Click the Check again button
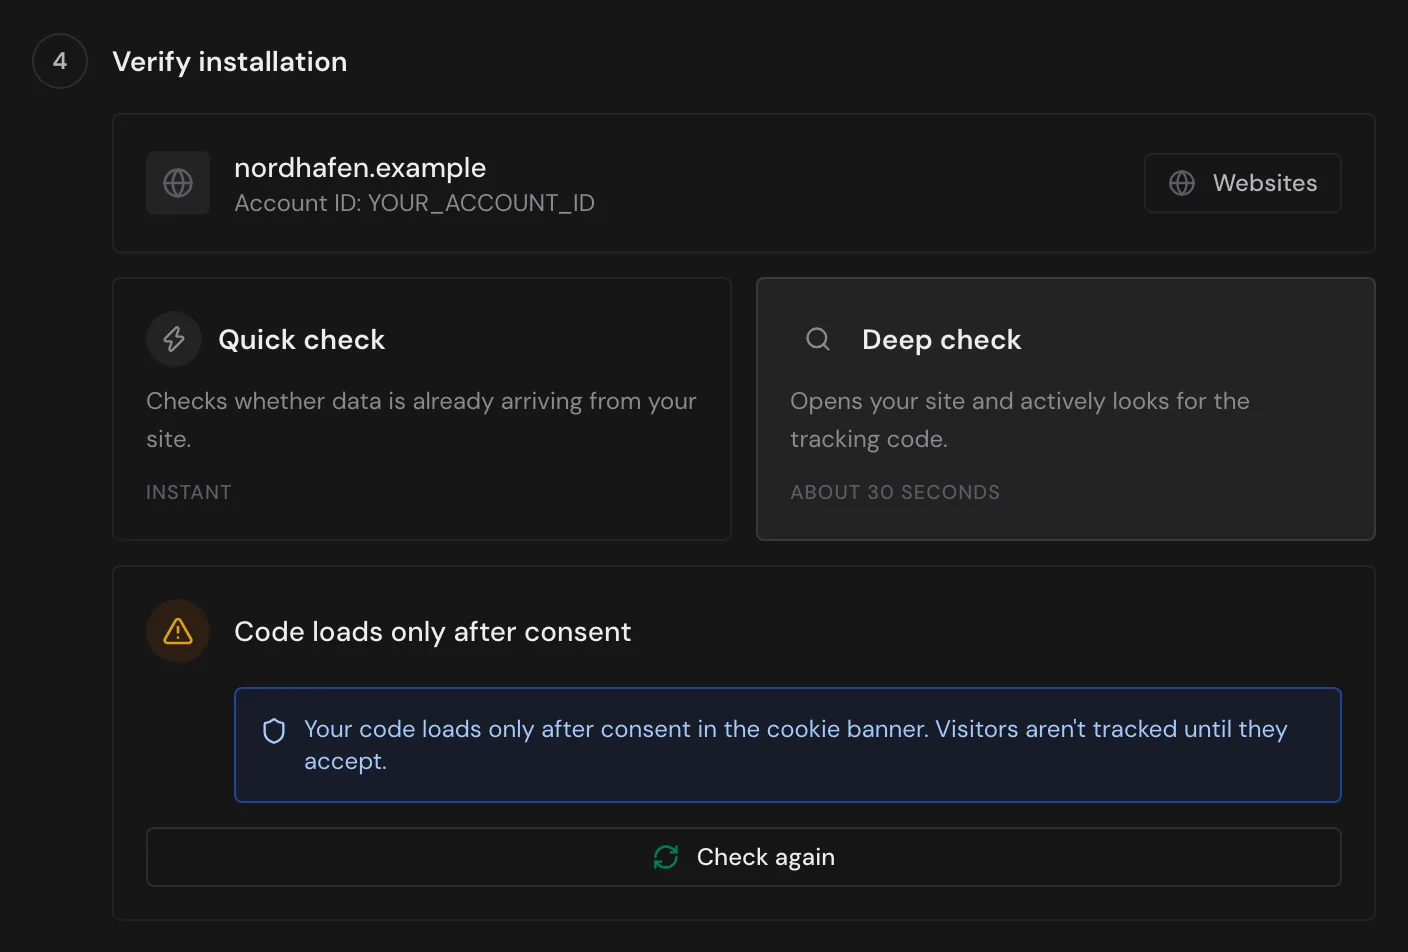This screenshot has height=952, width=1408. [x=743, y=857]
